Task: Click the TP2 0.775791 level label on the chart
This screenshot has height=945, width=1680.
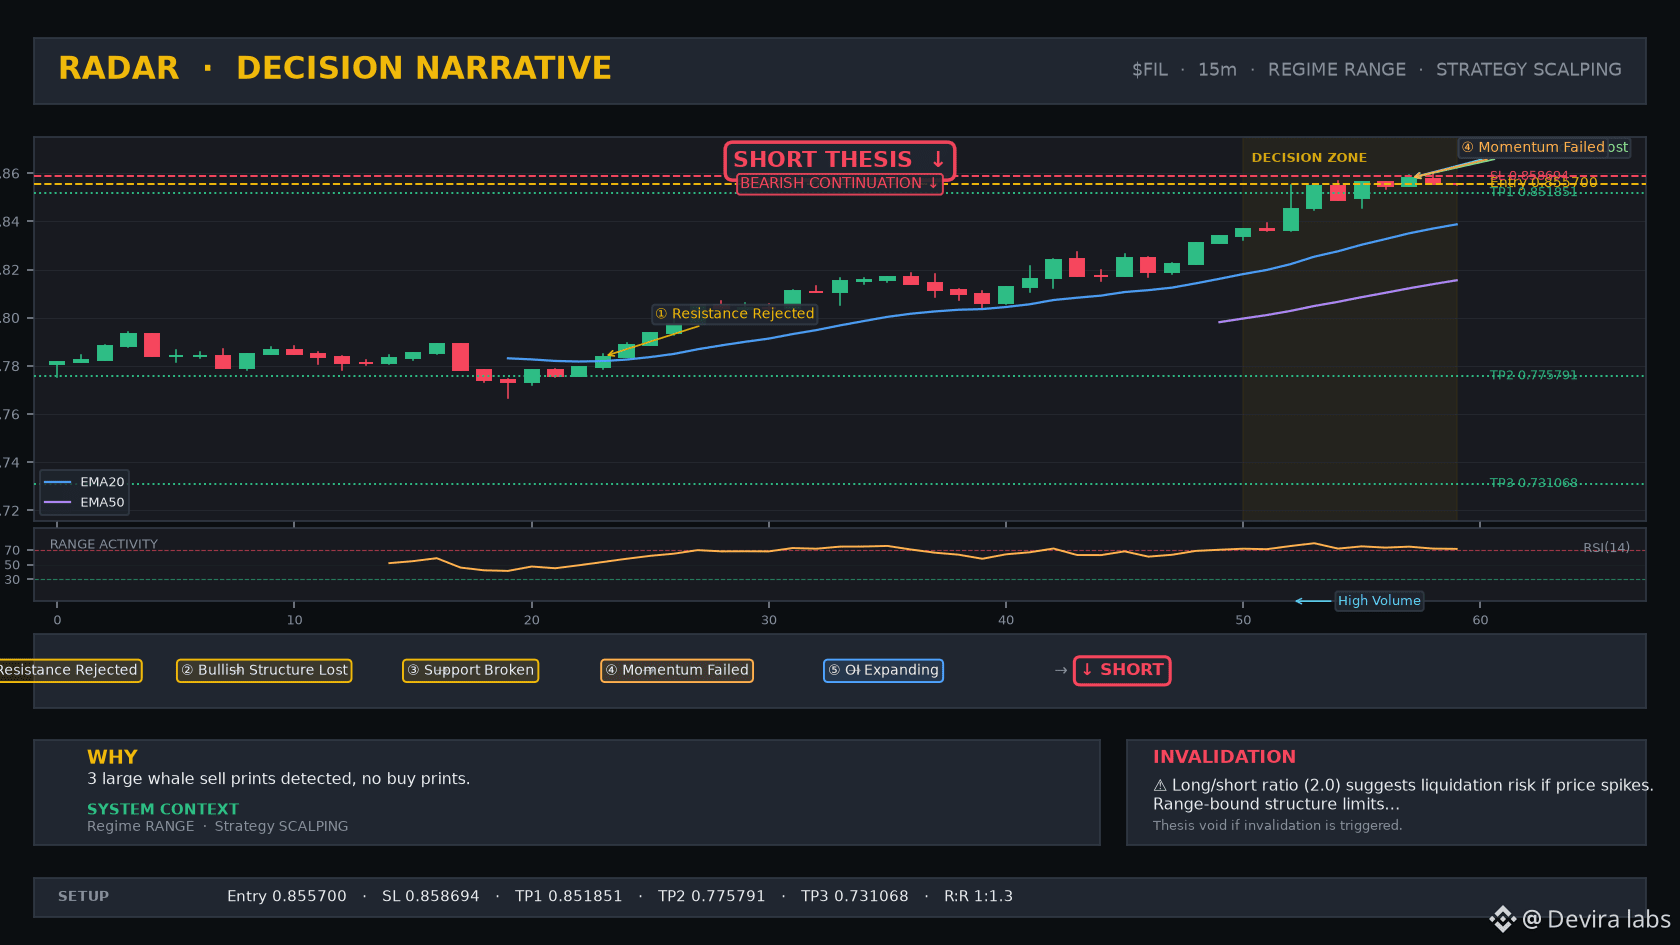Action: tap(1533, 376)
